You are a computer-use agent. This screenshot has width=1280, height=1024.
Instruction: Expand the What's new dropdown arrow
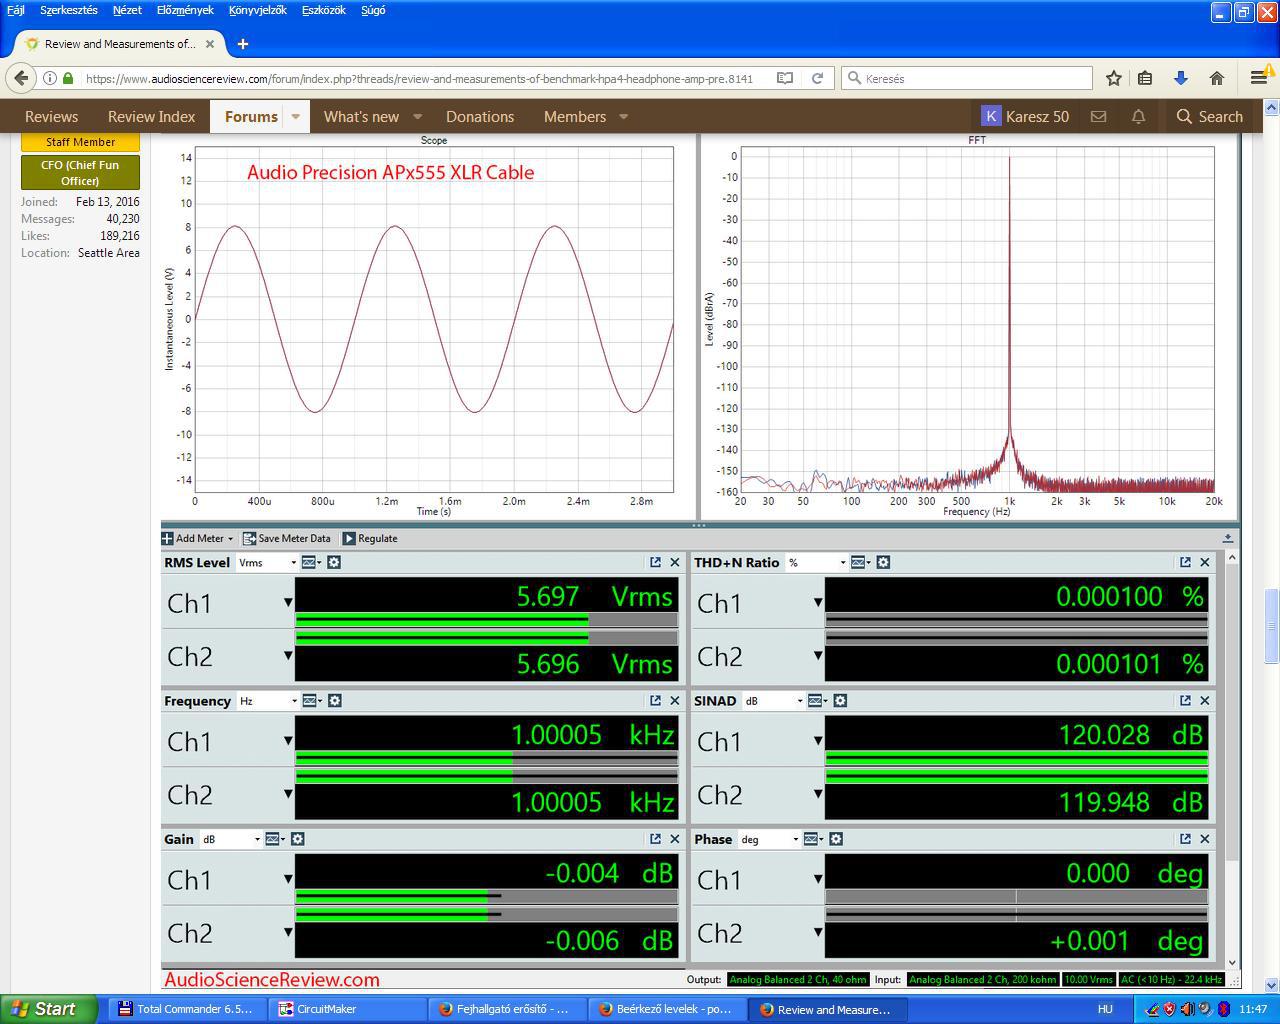(x=418, y=116)
